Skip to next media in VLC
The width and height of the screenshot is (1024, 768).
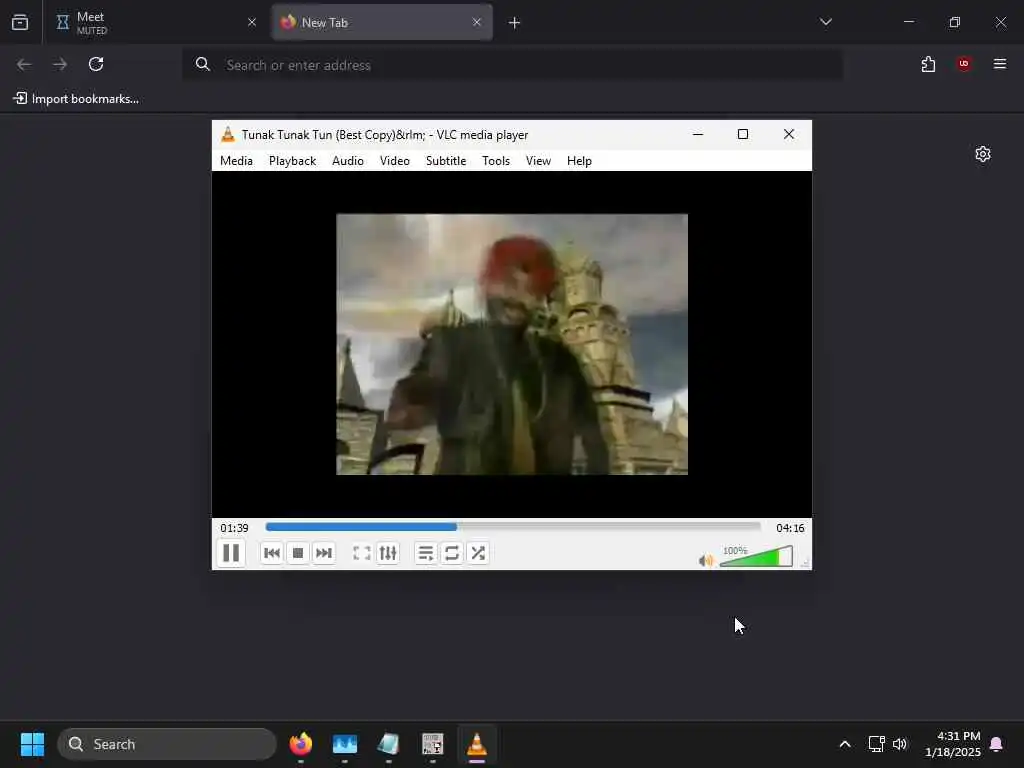click(324, 553)
